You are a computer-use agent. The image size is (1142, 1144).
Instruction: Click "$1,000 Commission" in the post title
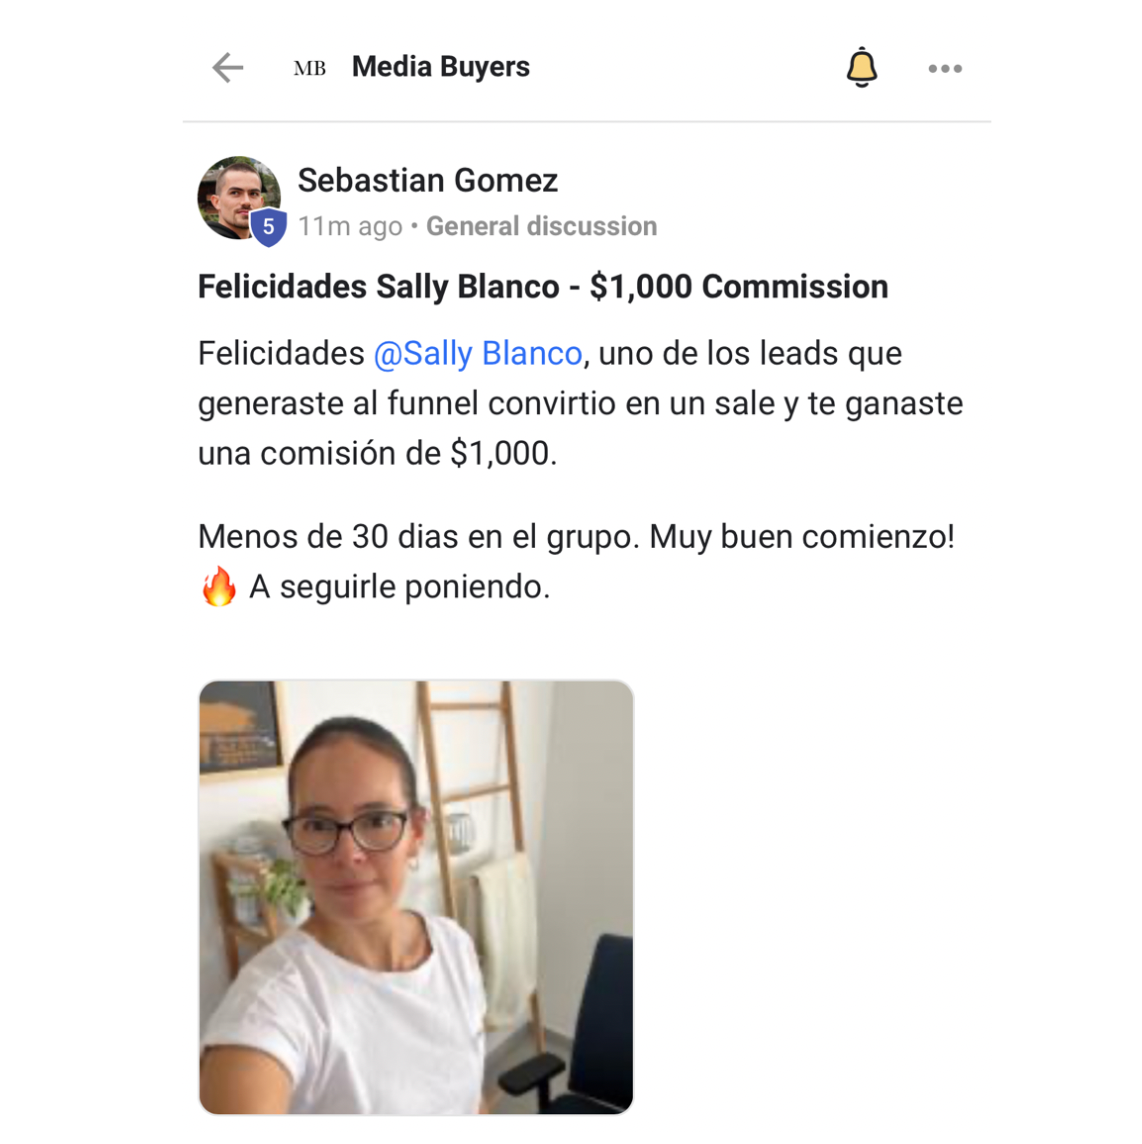tap(739, 287)
